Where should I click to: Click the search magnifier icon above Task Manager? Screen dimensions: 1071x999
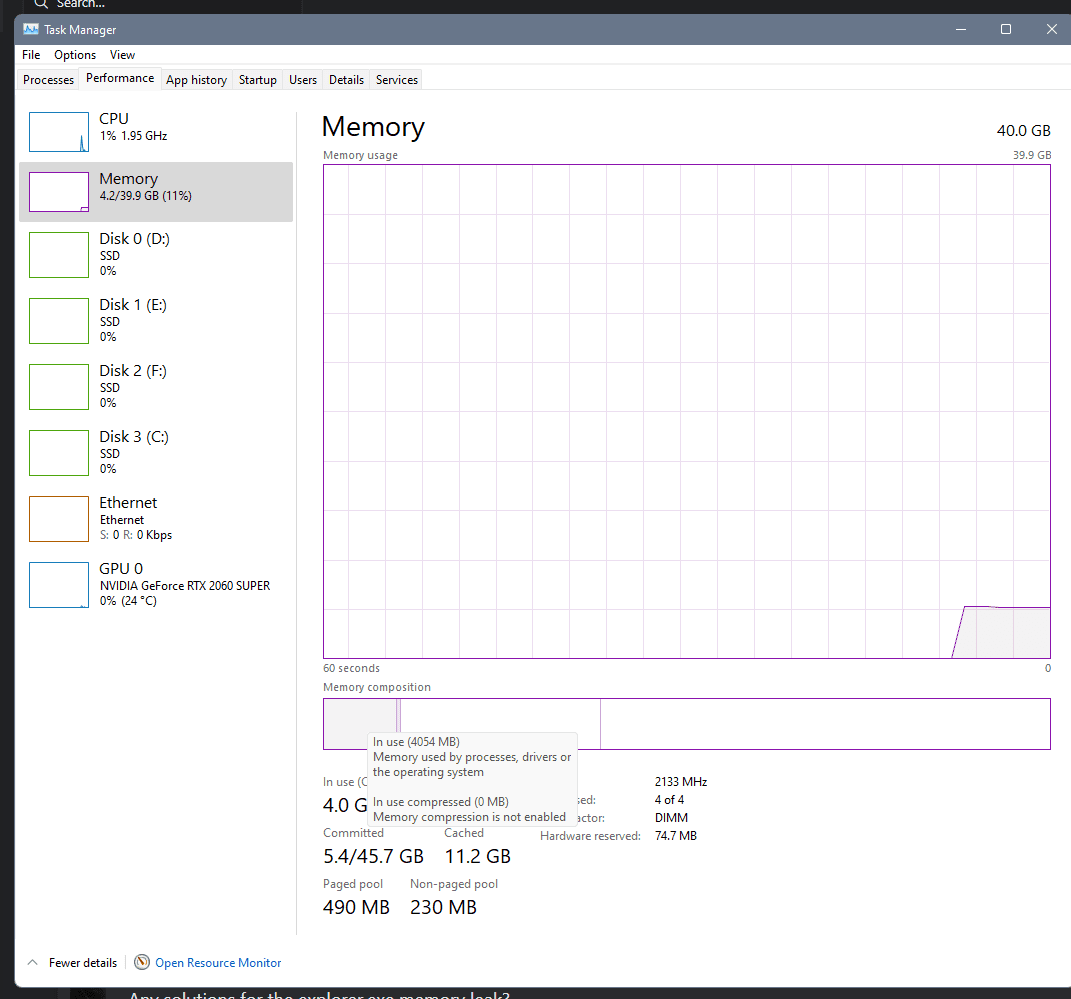(41, 4)
